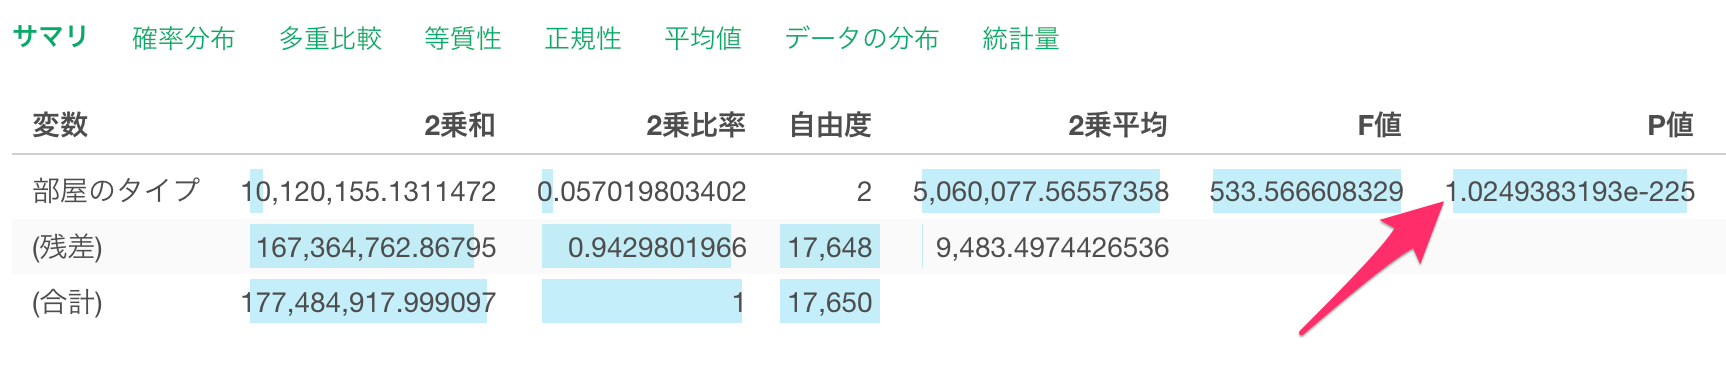Select the P値 column header
The height and width of the screenshot is (372, 1726).
pyautogui.click(x=1670, y=125)
